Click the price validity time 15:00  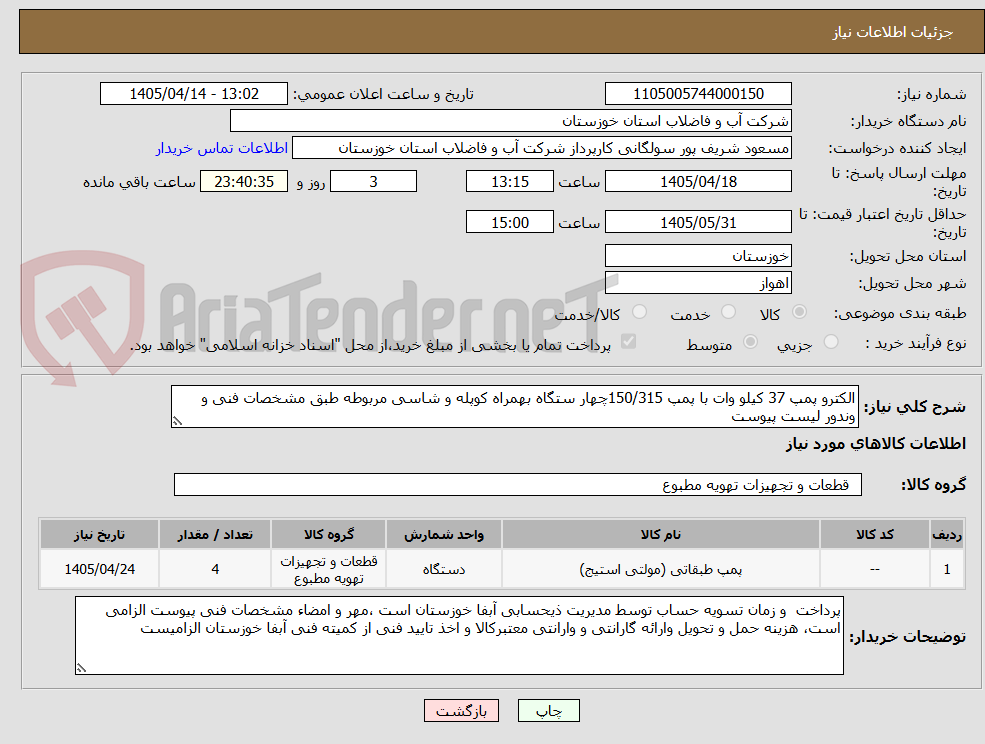pos(509,222)
